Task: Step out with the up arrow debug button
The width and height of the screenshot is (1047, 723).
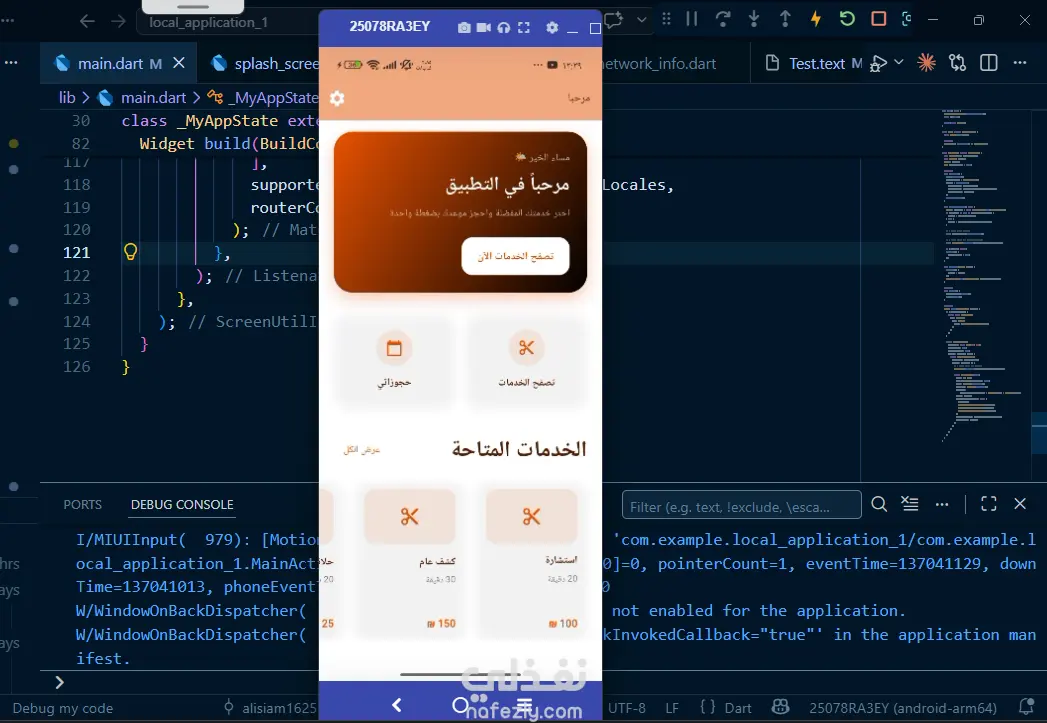Action: tap(785, 19)
